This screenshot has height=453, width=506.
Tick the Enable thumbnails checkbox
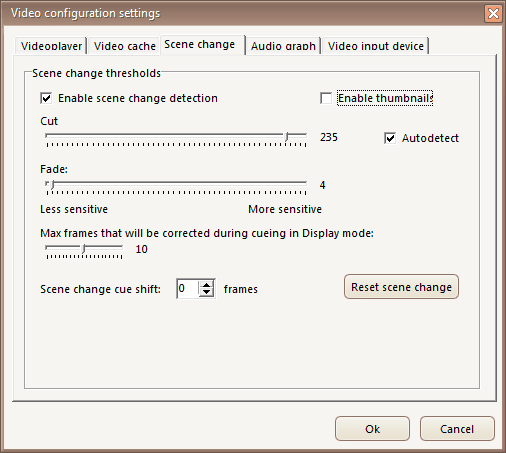point(326,98)
